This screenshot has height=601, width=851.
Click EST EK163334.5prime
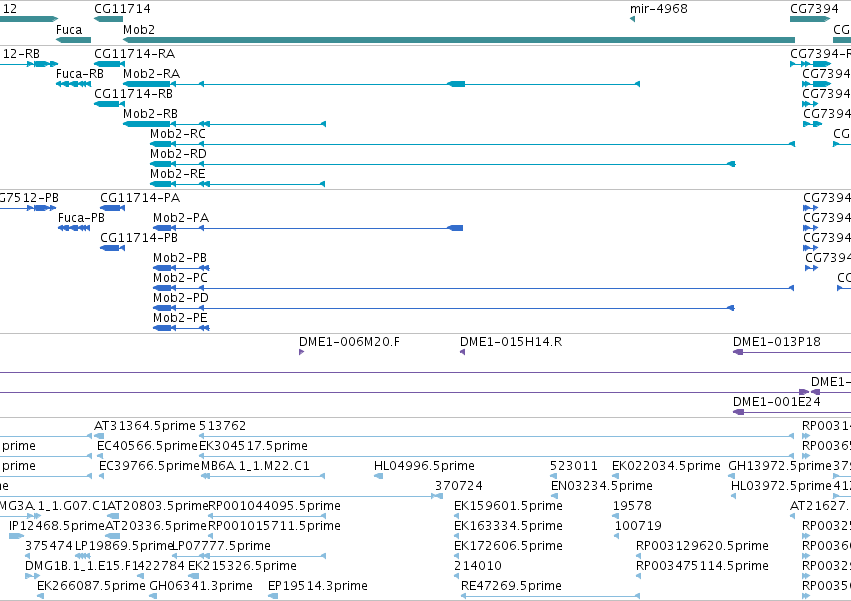[x=457, y=536]
